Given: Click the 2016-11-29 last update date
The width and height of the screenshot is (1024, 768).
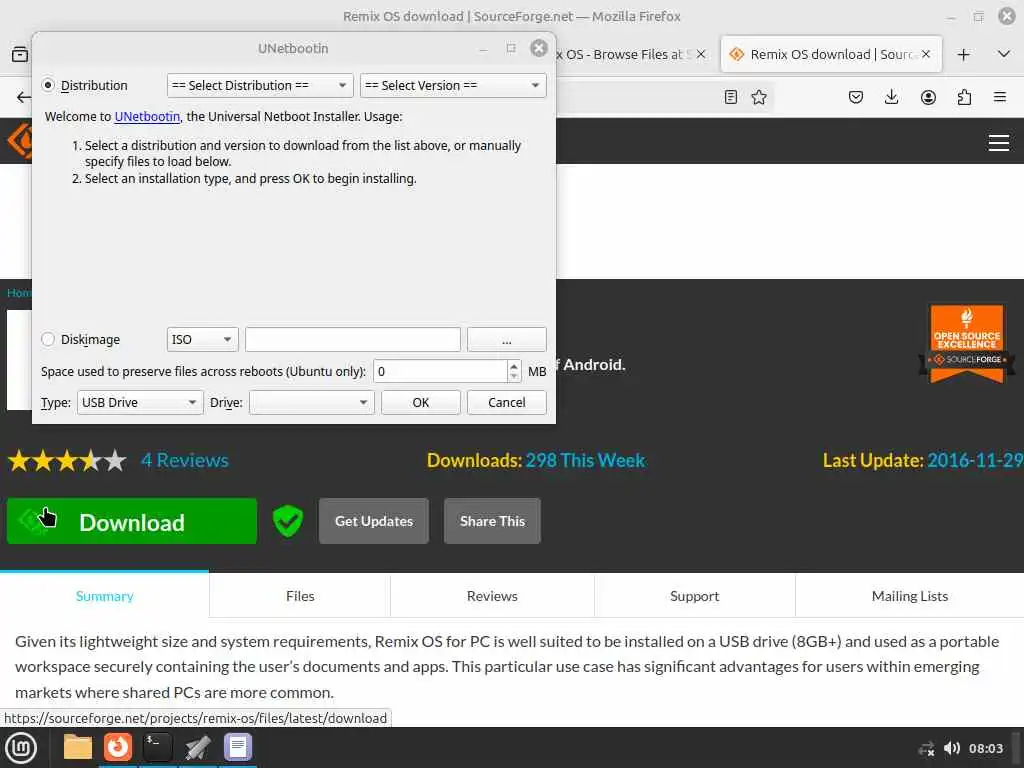Looking at the screenshot, I should [x=975, y=460].
